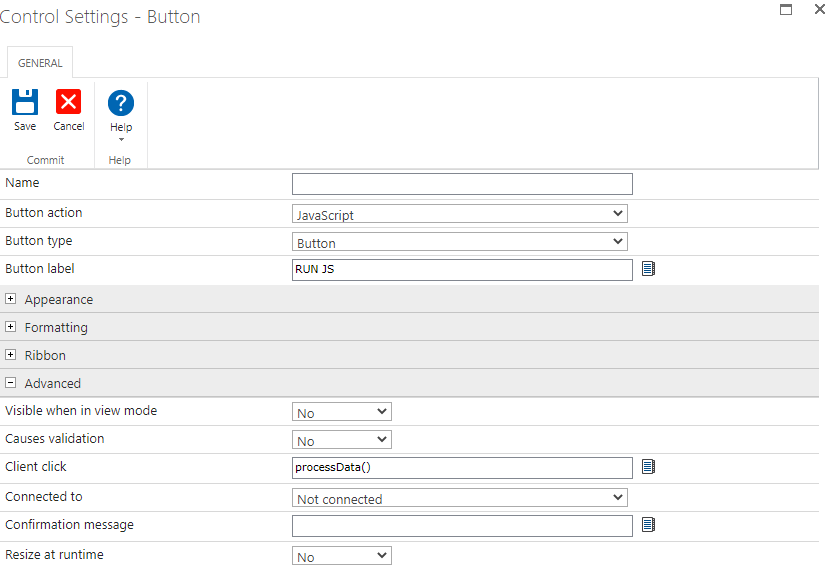Screen dimensions: 831x569
Task: Open editor icon beside Client click field
Action: [648, 467]
